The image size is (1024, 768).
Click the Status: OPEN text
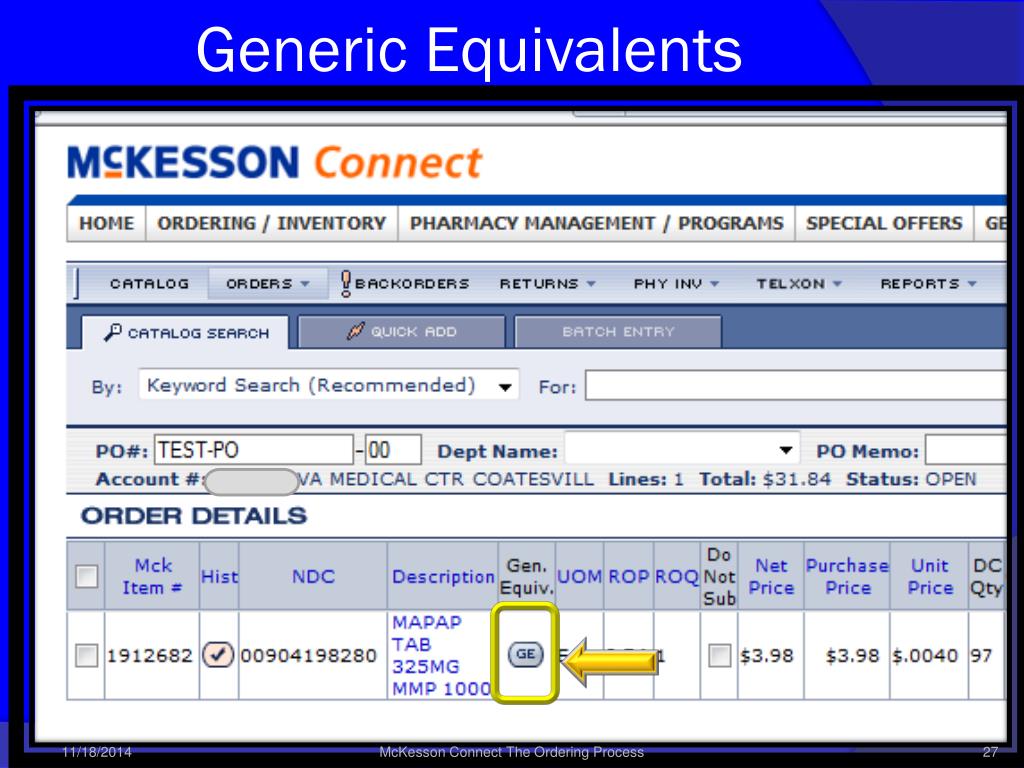click(911, 479)
